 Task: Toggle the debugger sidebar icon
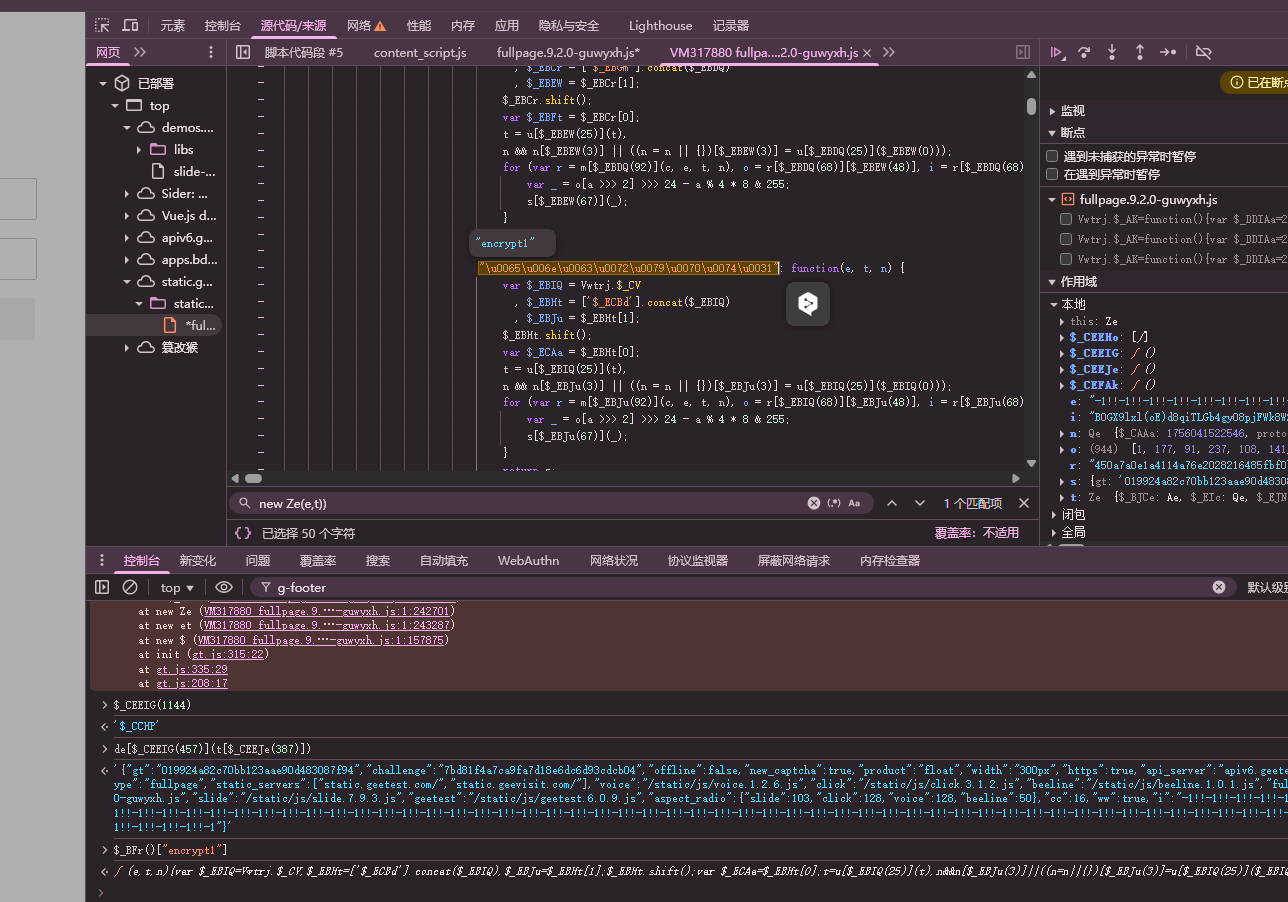point(1023,52)
